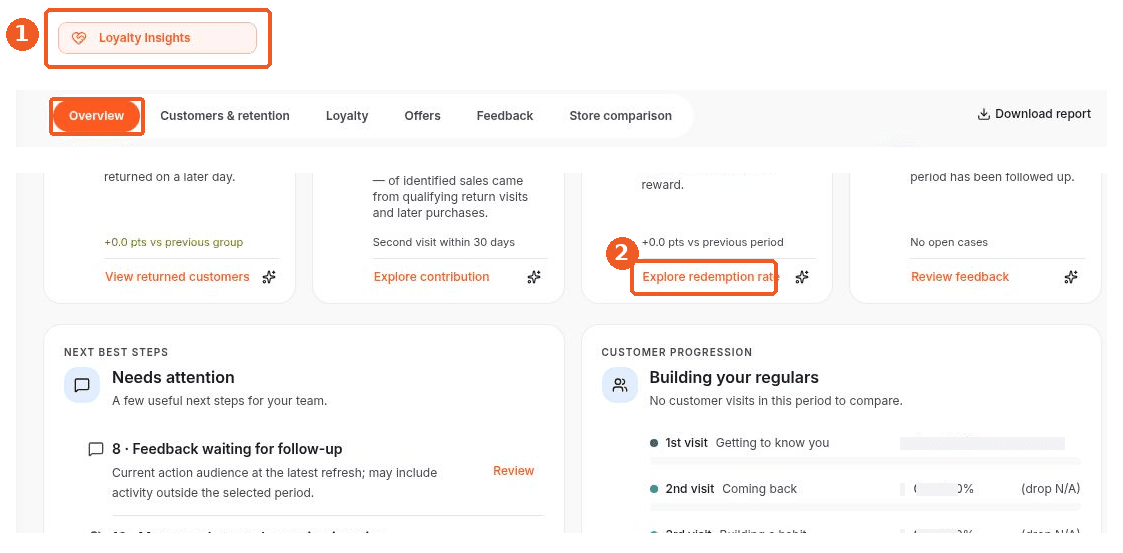Open the Loyalty Insights button
Screen dimensions: 1123x553
[157, 38]
